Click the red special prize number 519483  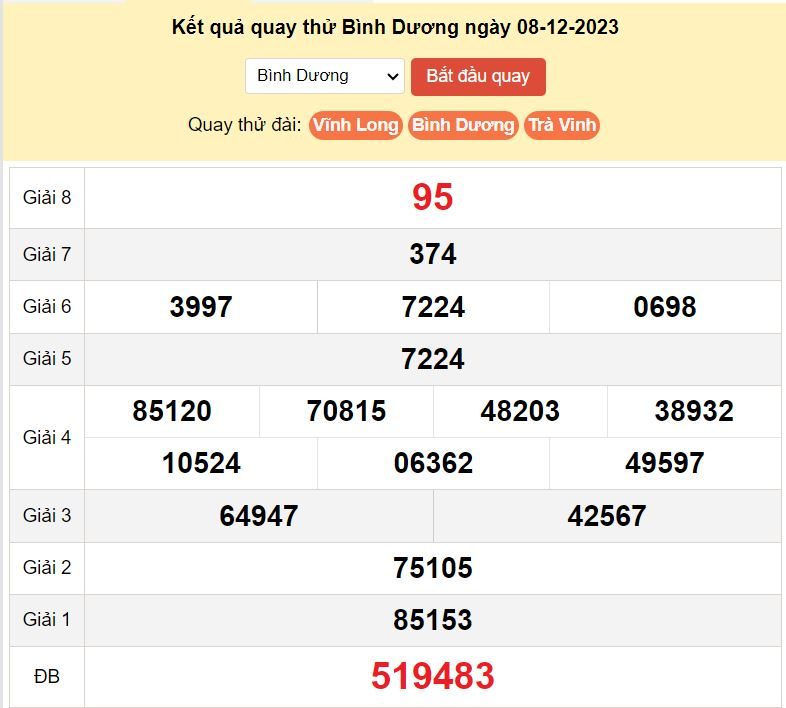click(x=433, y=676)
